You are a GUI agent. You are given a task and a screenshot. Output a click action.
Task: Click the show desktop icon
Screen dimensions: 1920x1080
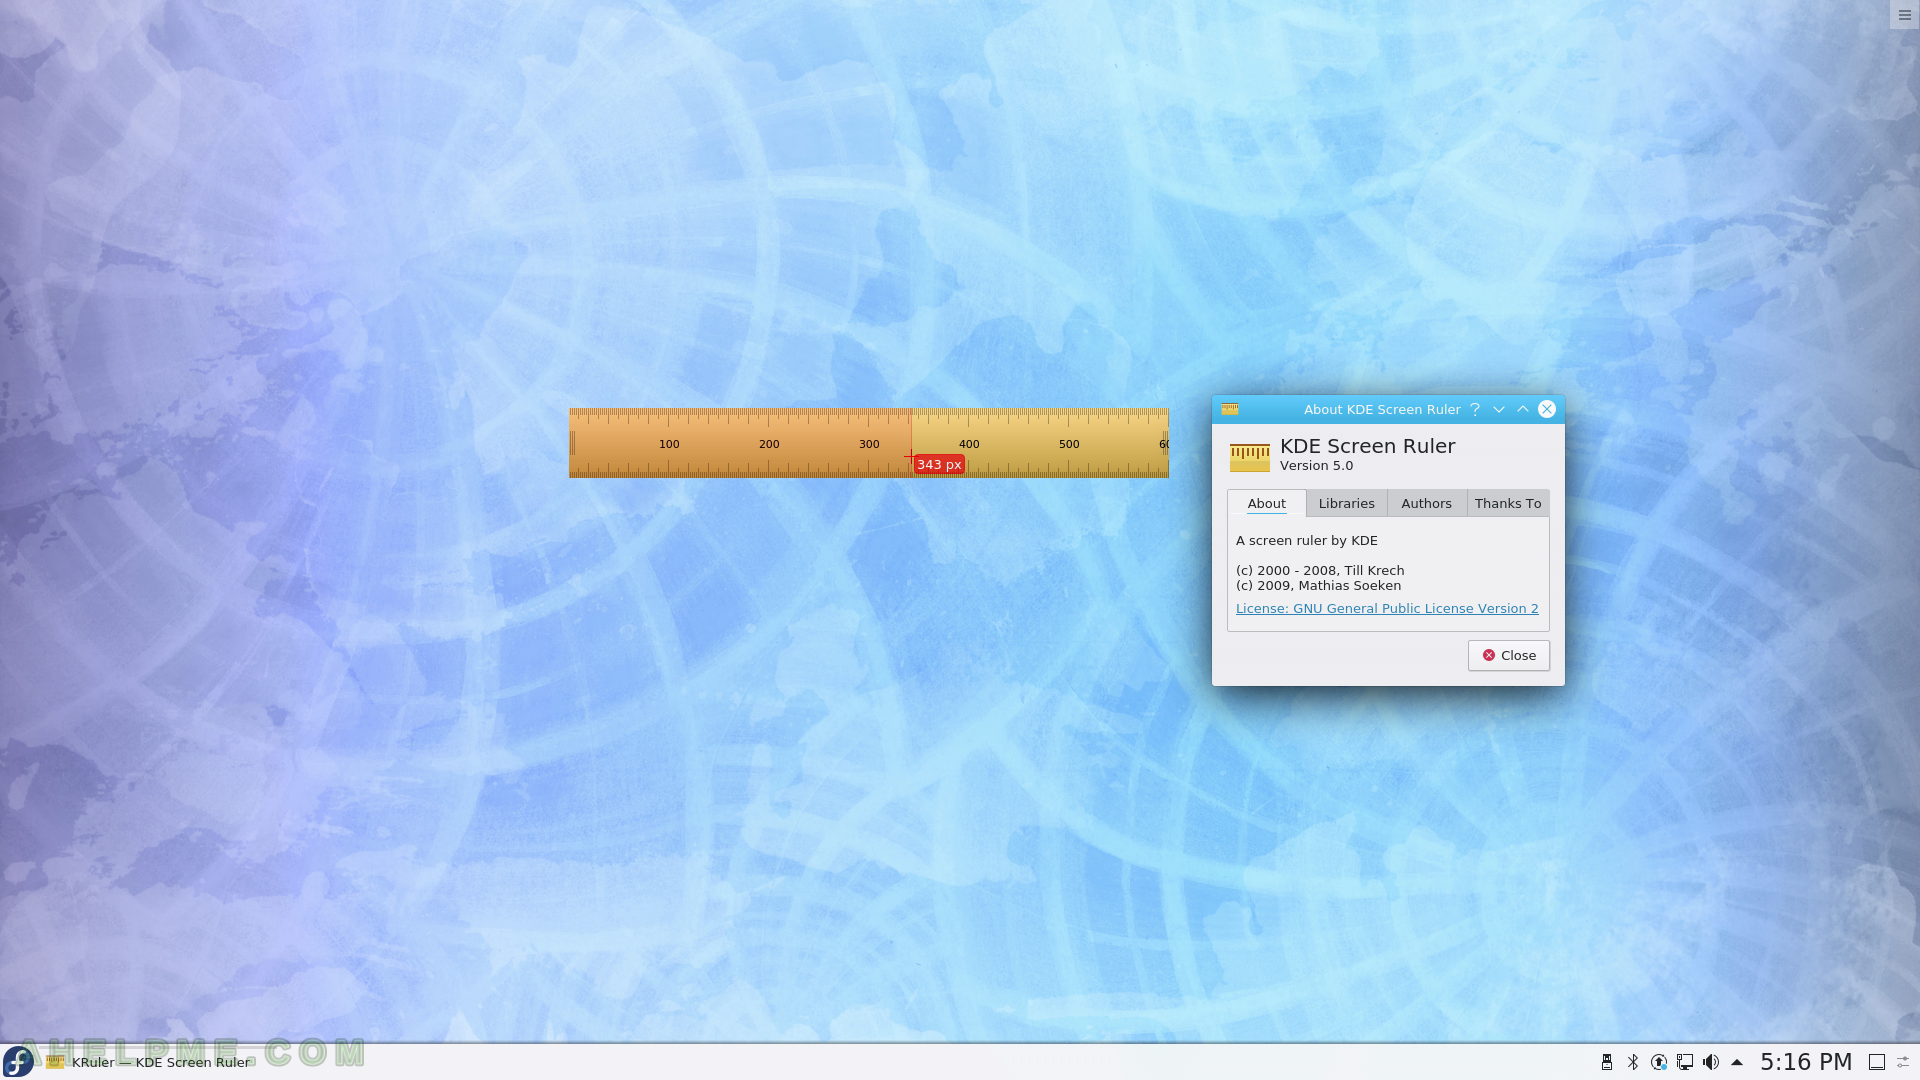click(x=1877, y=1062)
